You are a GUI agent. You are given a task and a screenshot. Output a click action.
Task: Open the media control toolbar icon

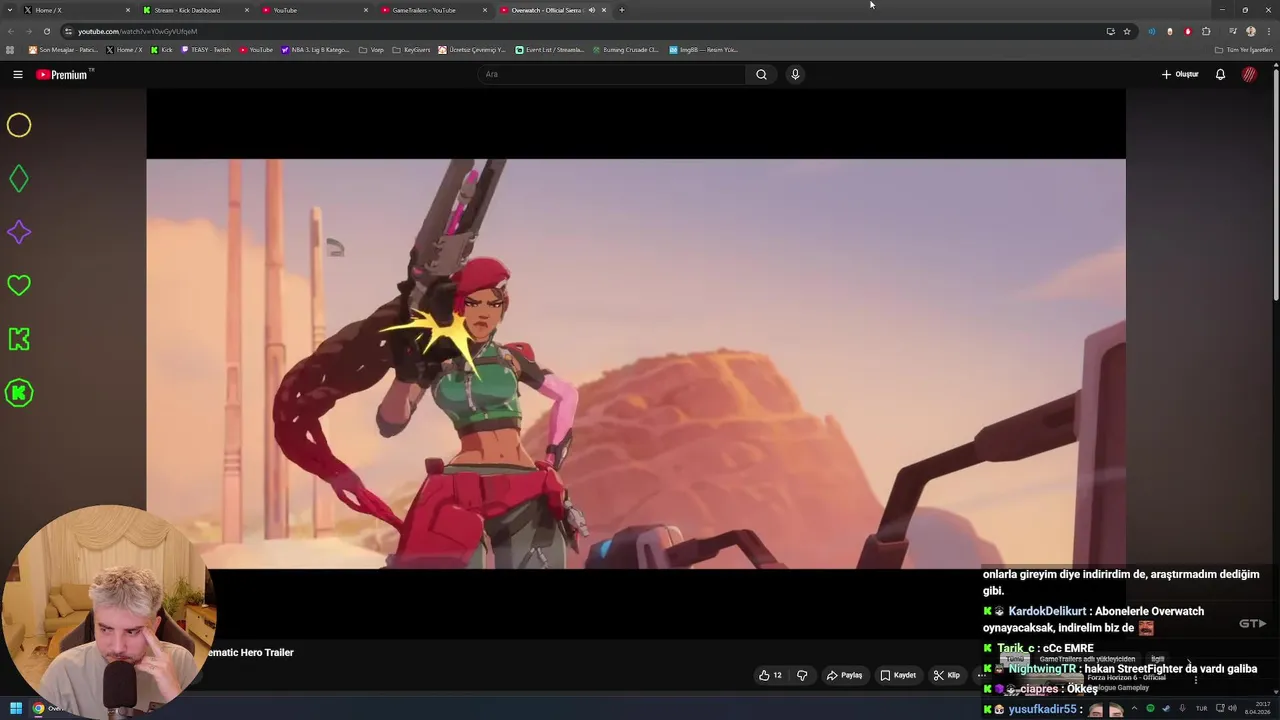(1233, 31)
